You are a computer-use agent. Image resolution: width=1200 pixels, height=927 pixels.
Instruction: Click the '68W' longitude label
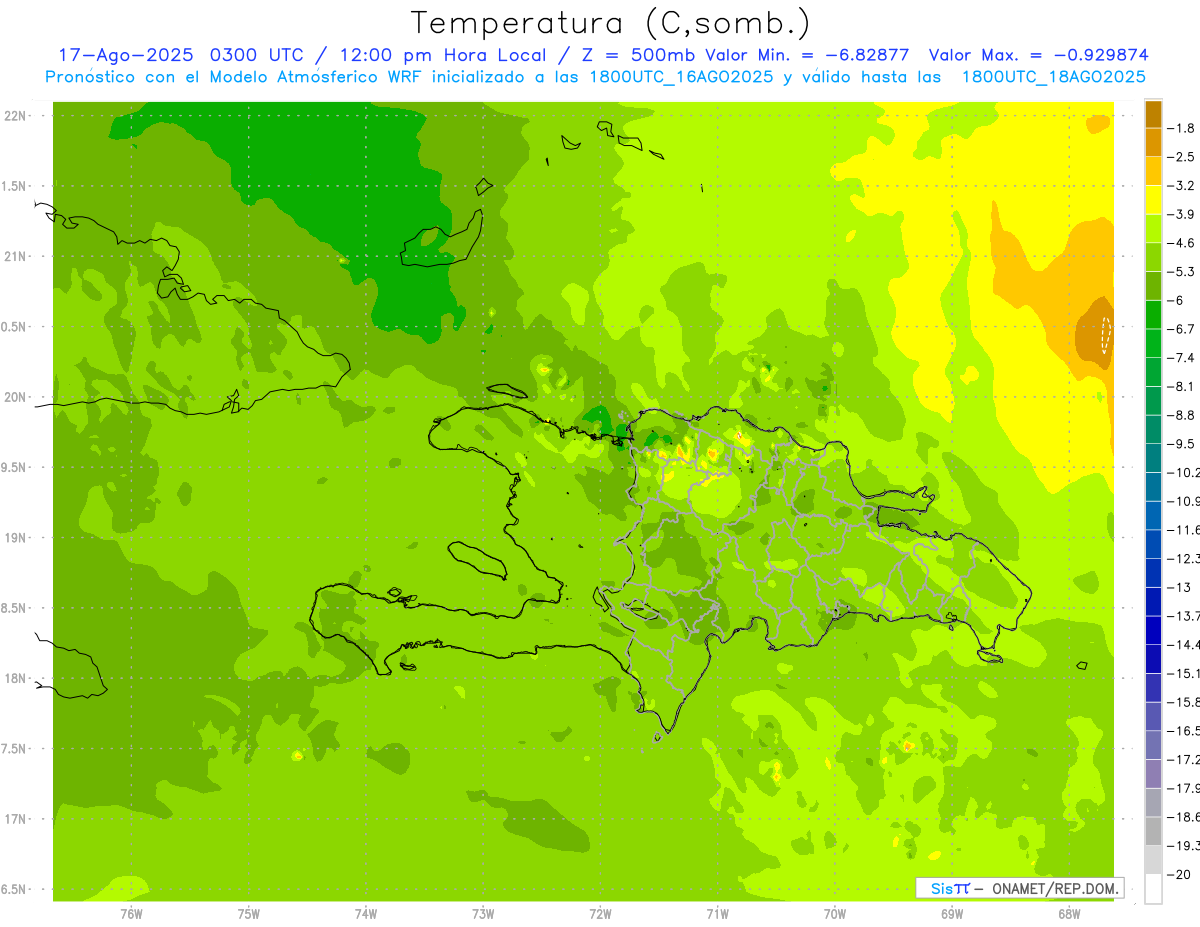point(1069,914)
